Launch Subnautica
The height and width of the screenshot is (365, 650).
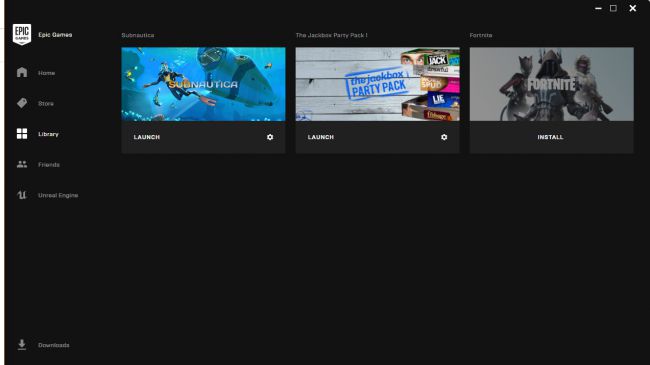tap(147, 137)
